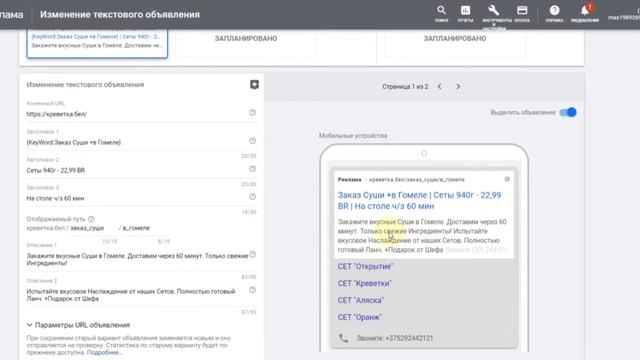Image resolution: width=640 pixels, height=360 pixels.
Task: Click the feedback icon in ad edit panel
Action: (254, 84)
